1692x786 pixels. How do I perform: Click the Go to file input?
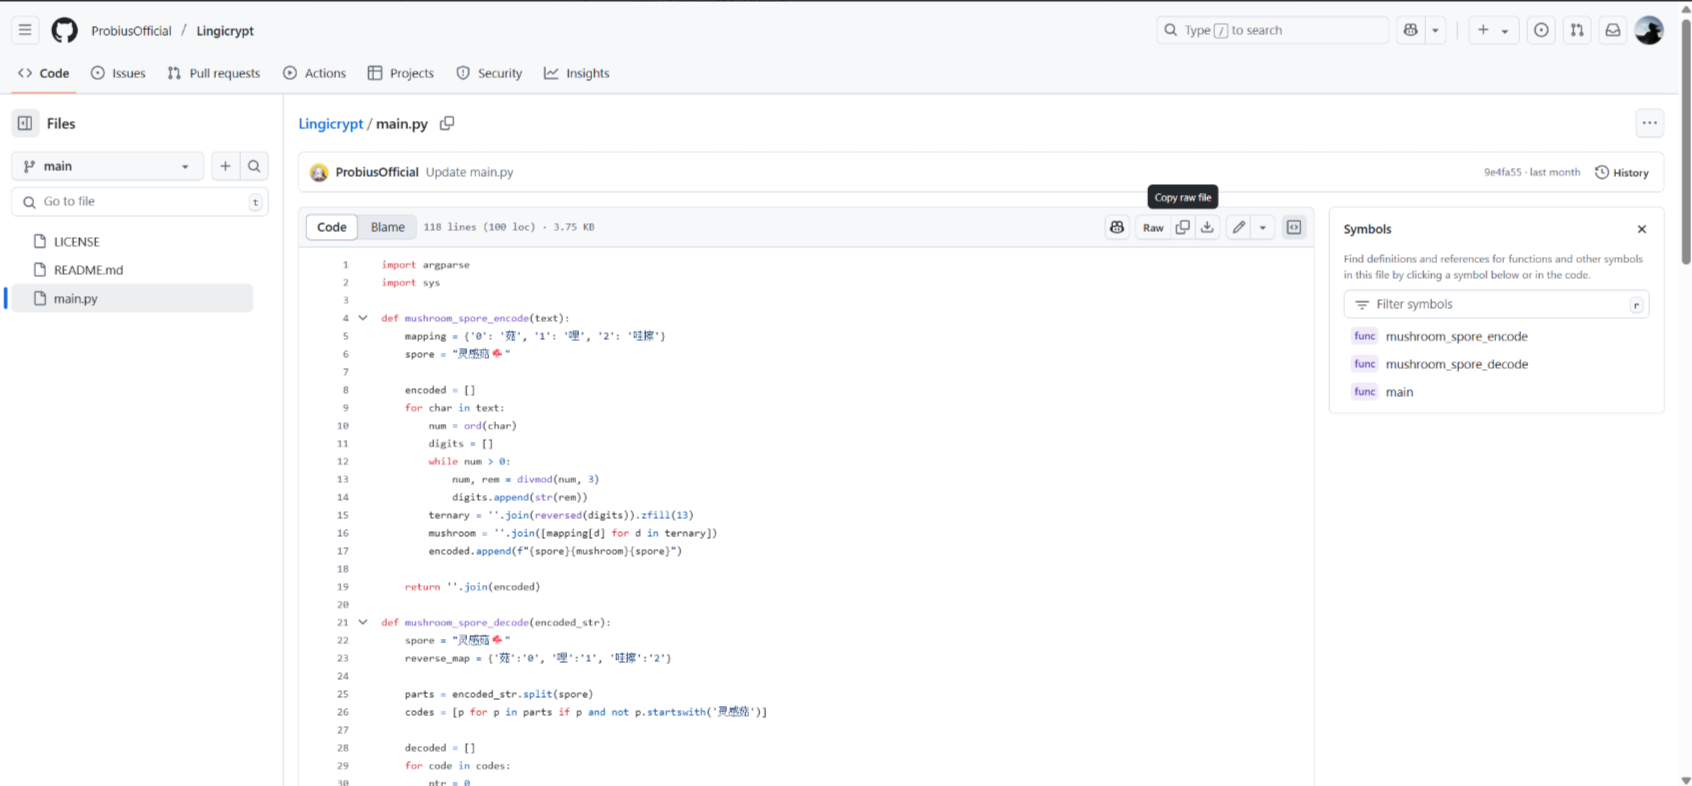click(x=140, y=201)
